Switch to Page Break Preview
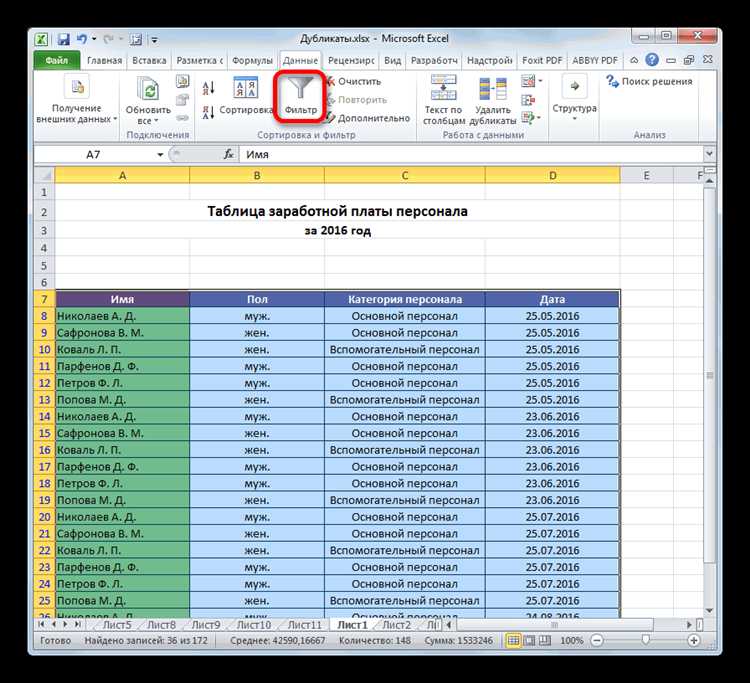Image resolution: width=750 pixels, height=683 pixels. [545, 640]
